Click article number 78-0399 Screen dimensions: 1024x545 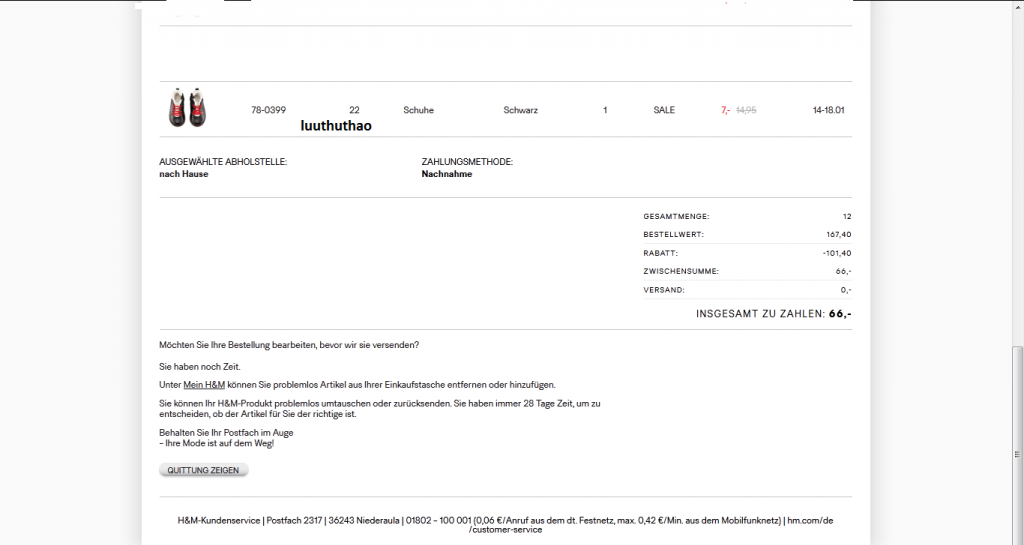(268, 110)
